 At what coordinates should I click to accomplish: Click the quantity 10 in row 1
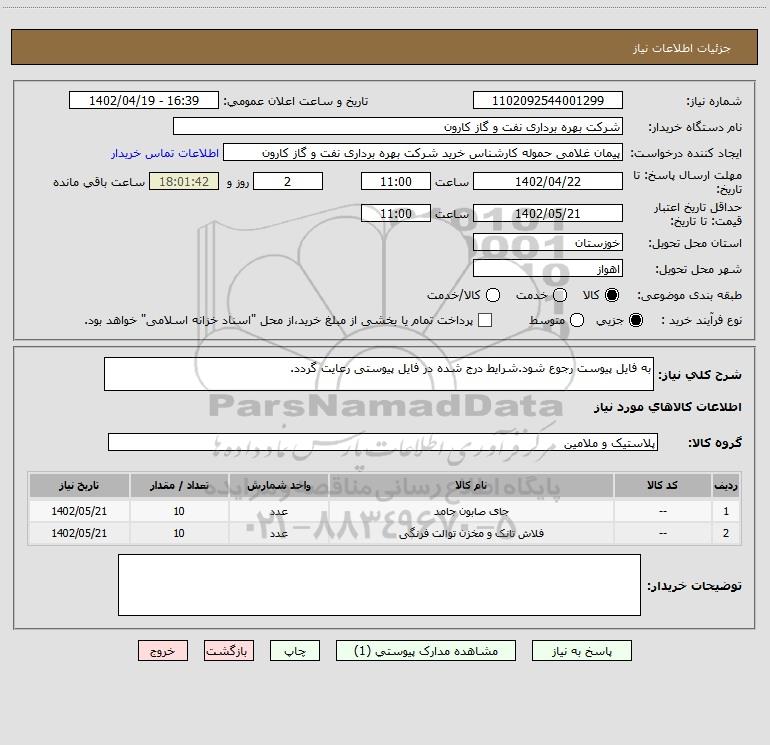179,511
